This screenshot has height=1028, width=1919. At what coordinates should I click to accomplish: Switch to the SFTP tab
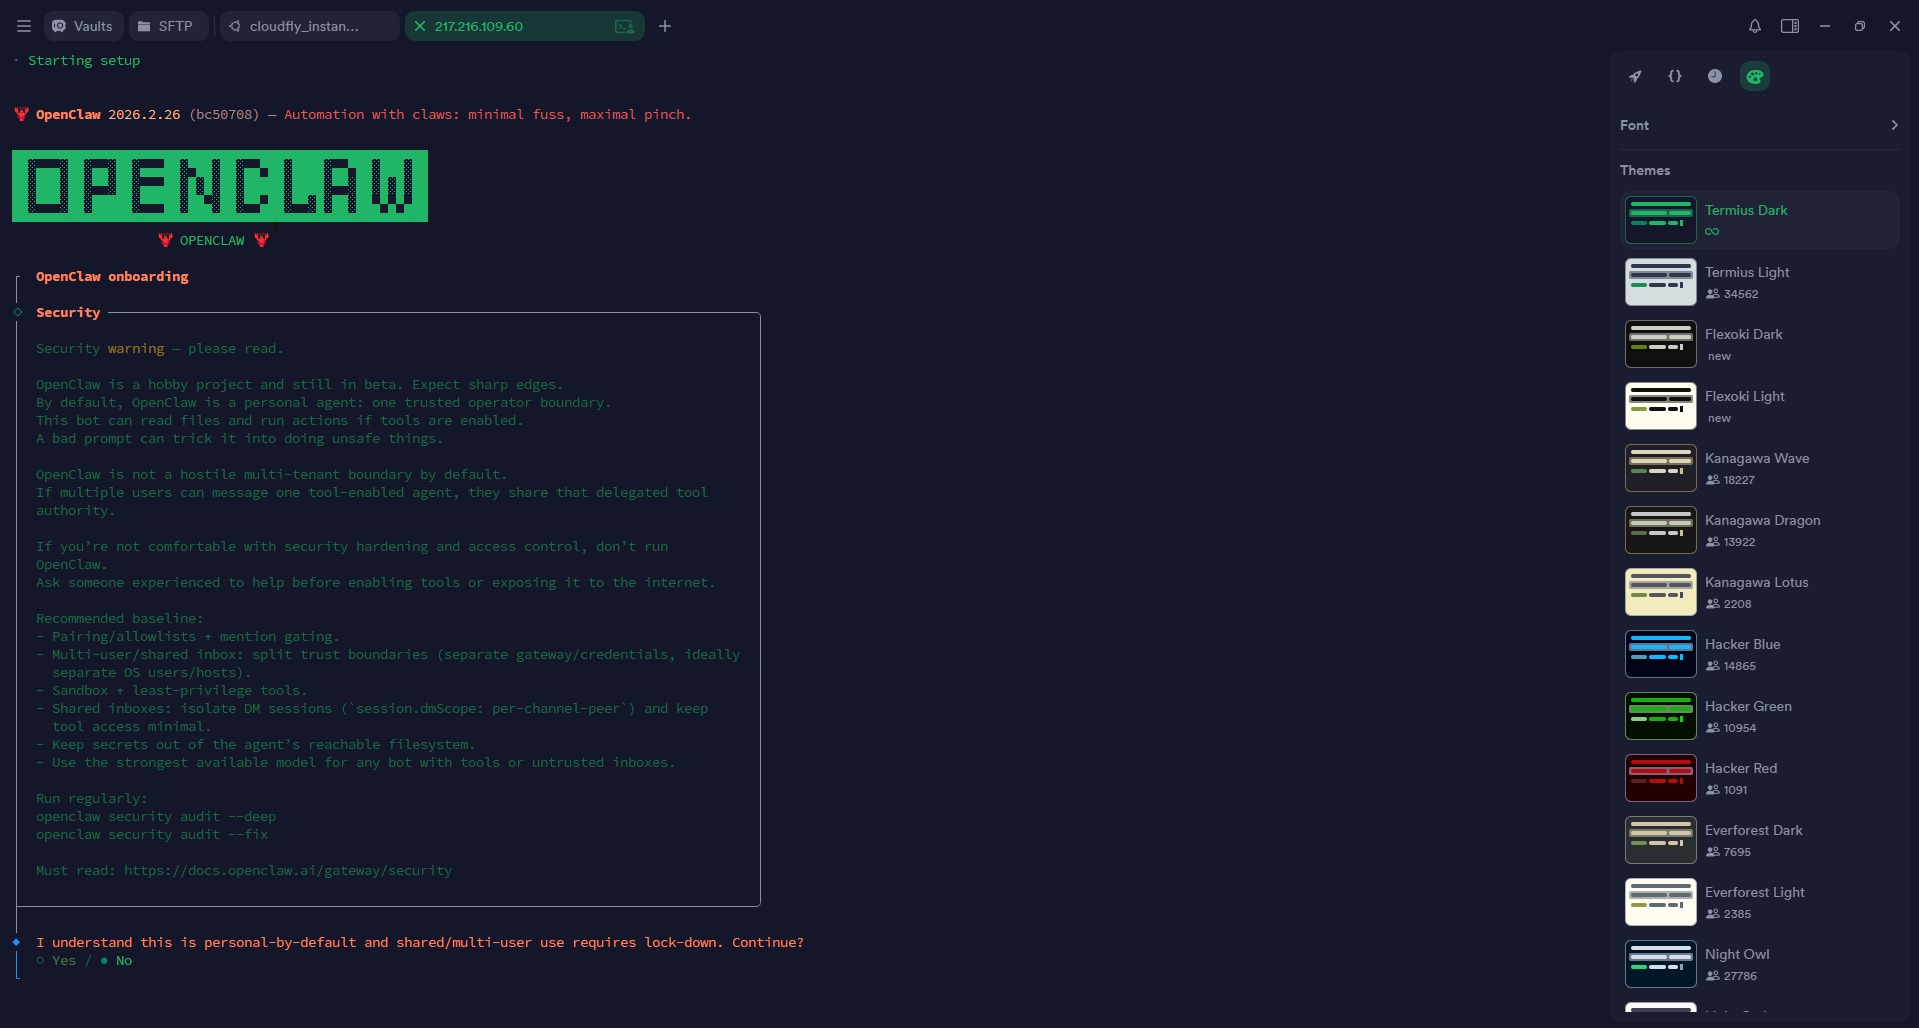[x=168, y=26]
